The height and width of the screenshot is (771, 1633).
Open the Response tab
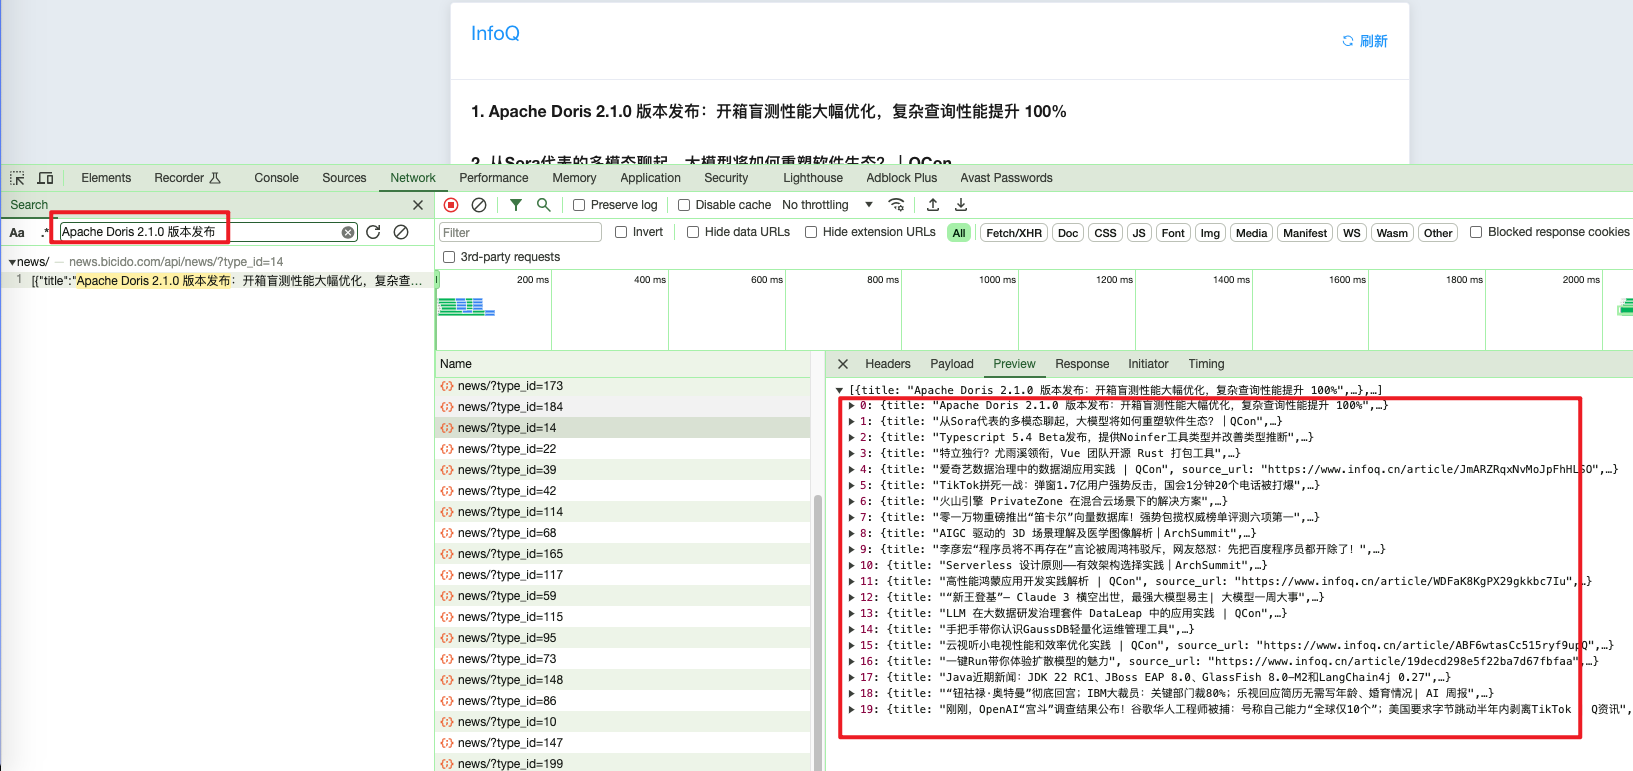pyautogui.click(x=1082, y=364)
